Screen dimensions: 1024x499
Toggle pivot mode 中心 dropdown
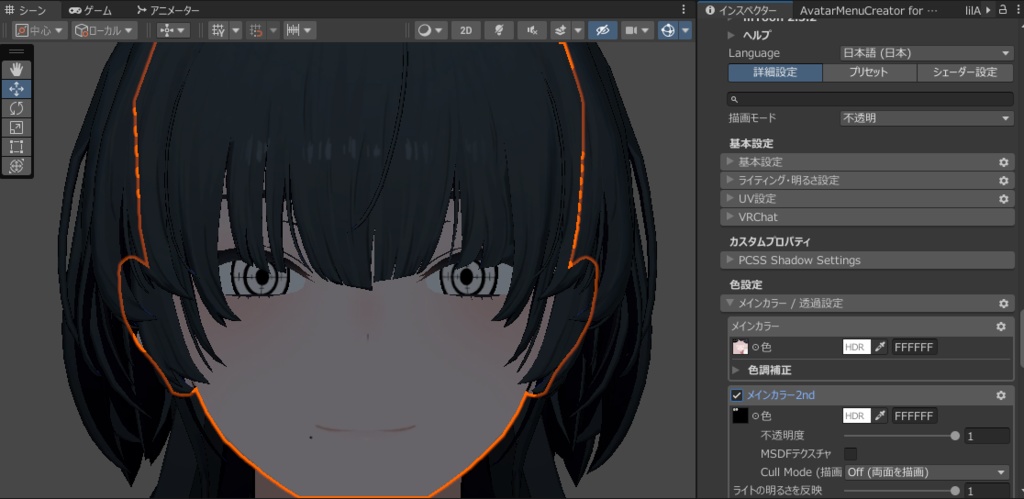click(40, 30)
